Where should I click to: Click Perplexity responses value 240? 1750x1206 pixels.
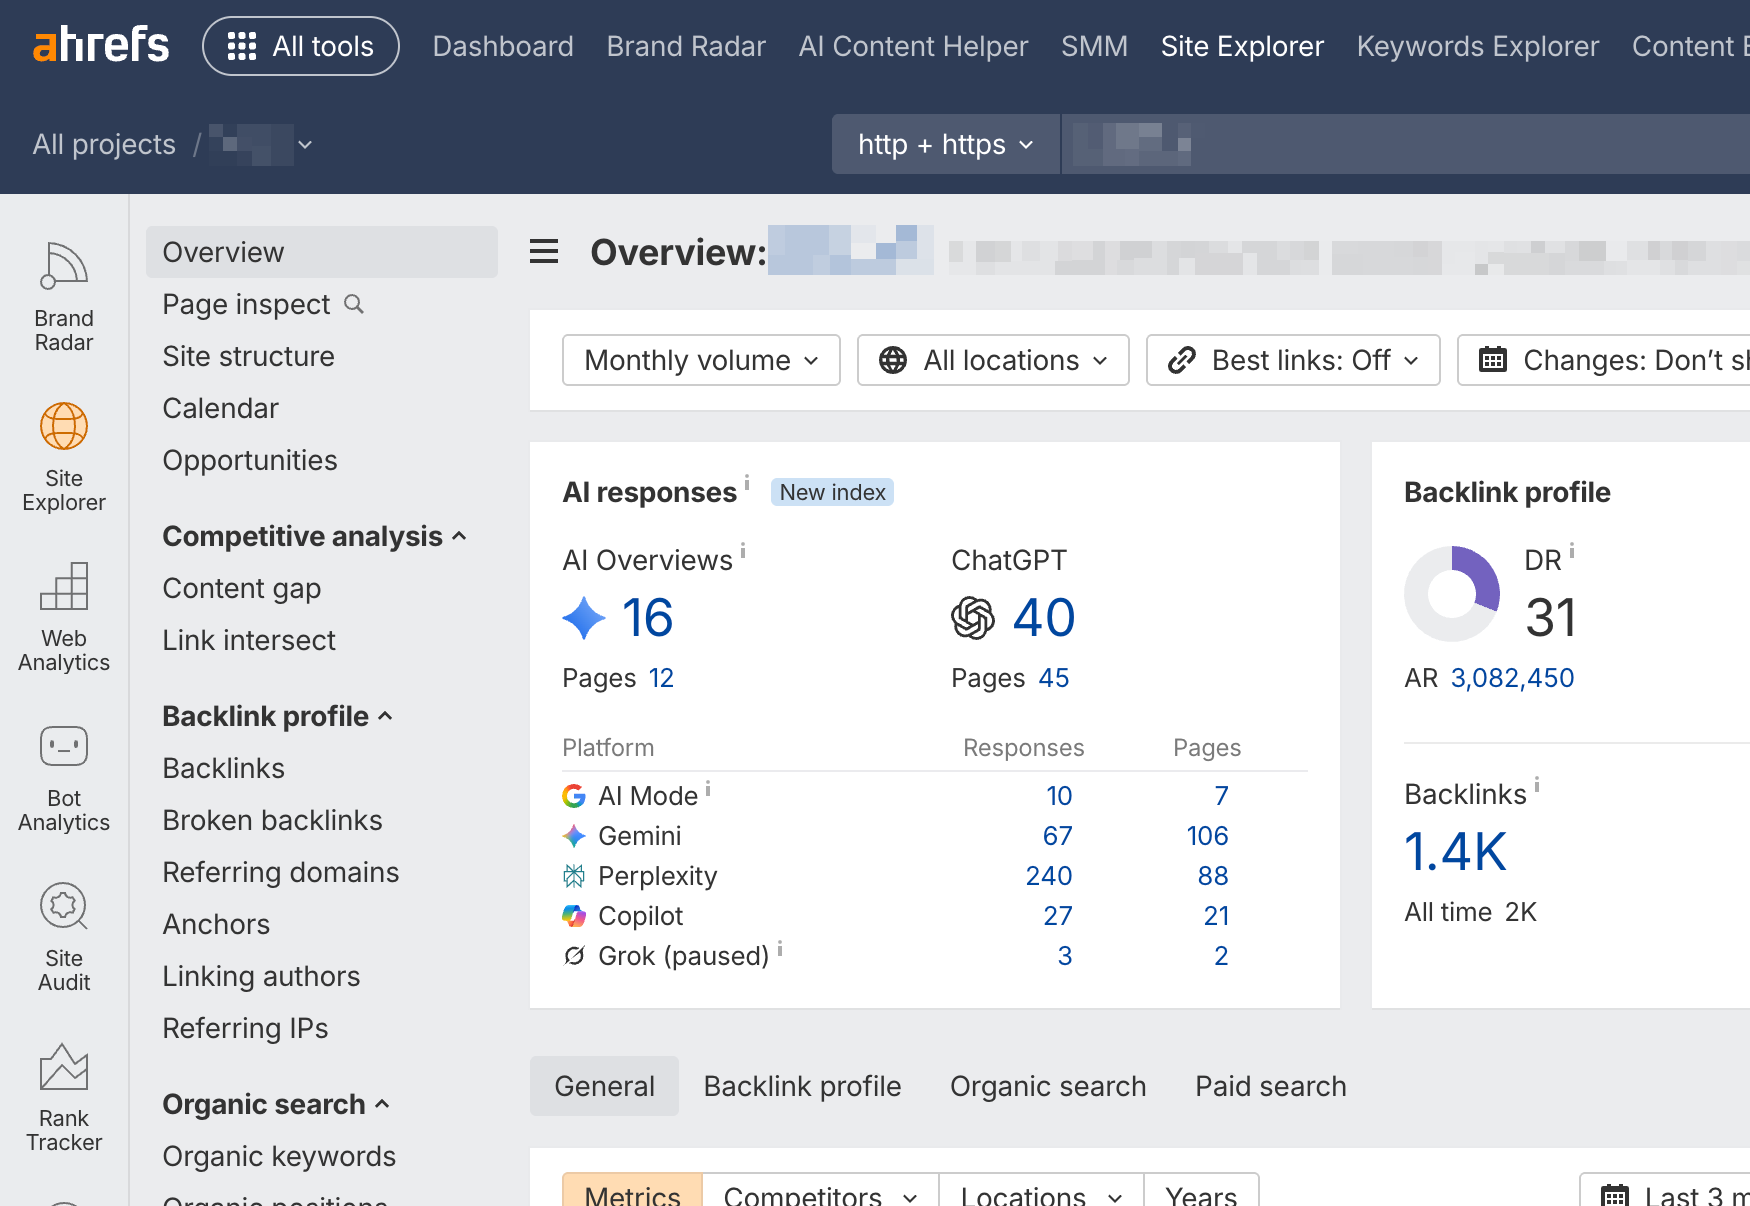pos(1049,876)
